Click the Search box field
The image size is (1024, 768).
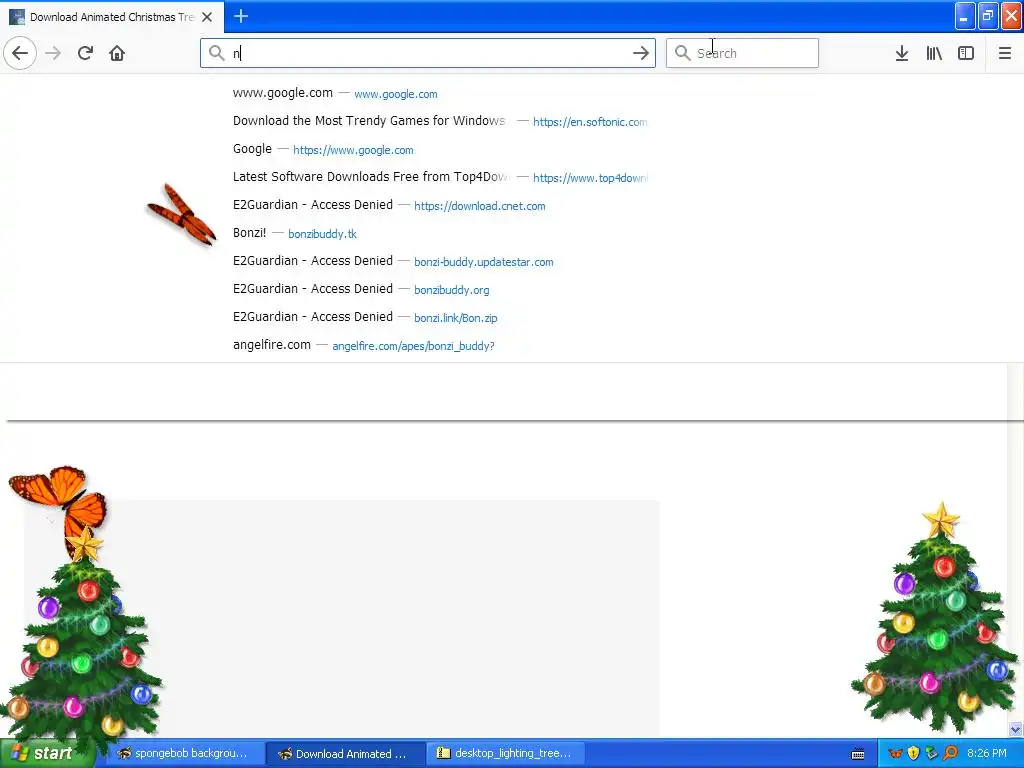tap(742, 53)
